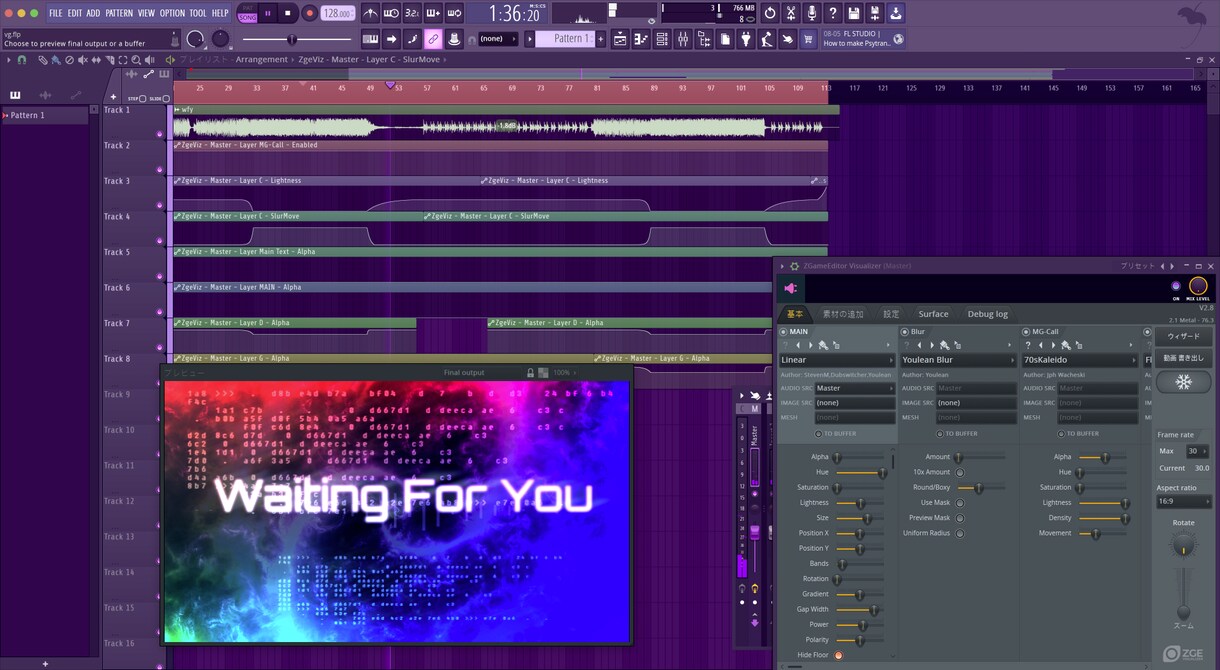Adjust the MG-Call Density slider
This screenshot has height=670, width=1220.
[1103, 518]
